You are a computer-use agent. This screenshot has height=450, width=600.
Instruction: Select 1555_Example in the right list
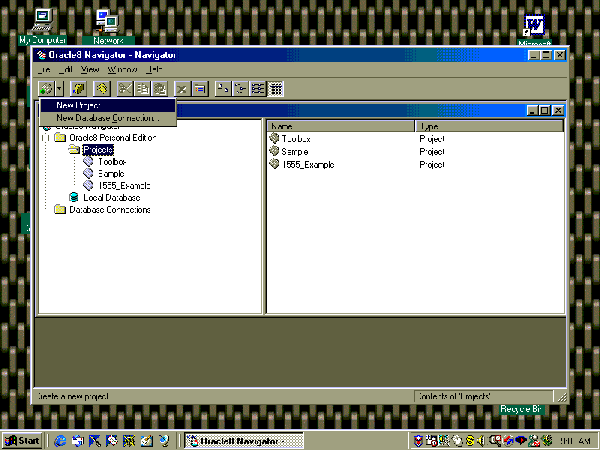click(308, 165)
